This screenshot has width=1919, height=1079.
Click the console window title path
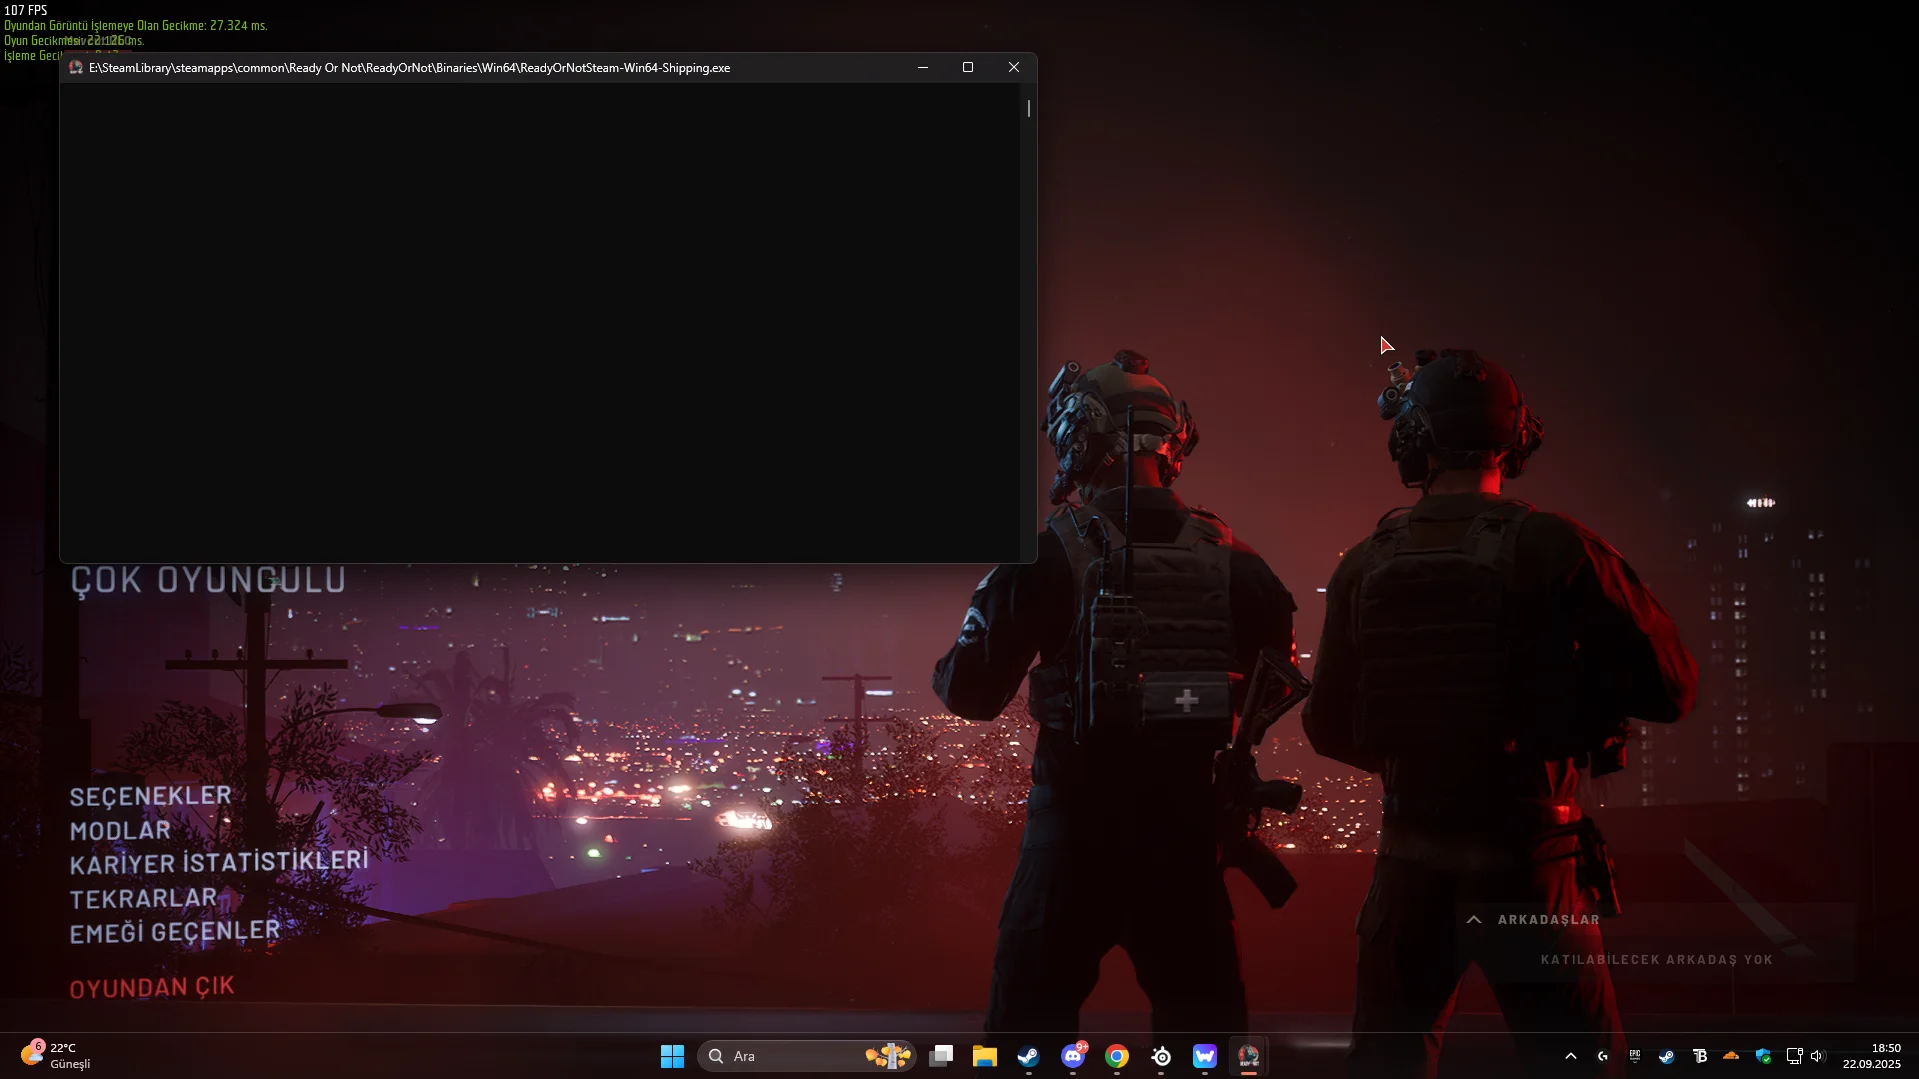pyautogui.click(x=409, y=68)
